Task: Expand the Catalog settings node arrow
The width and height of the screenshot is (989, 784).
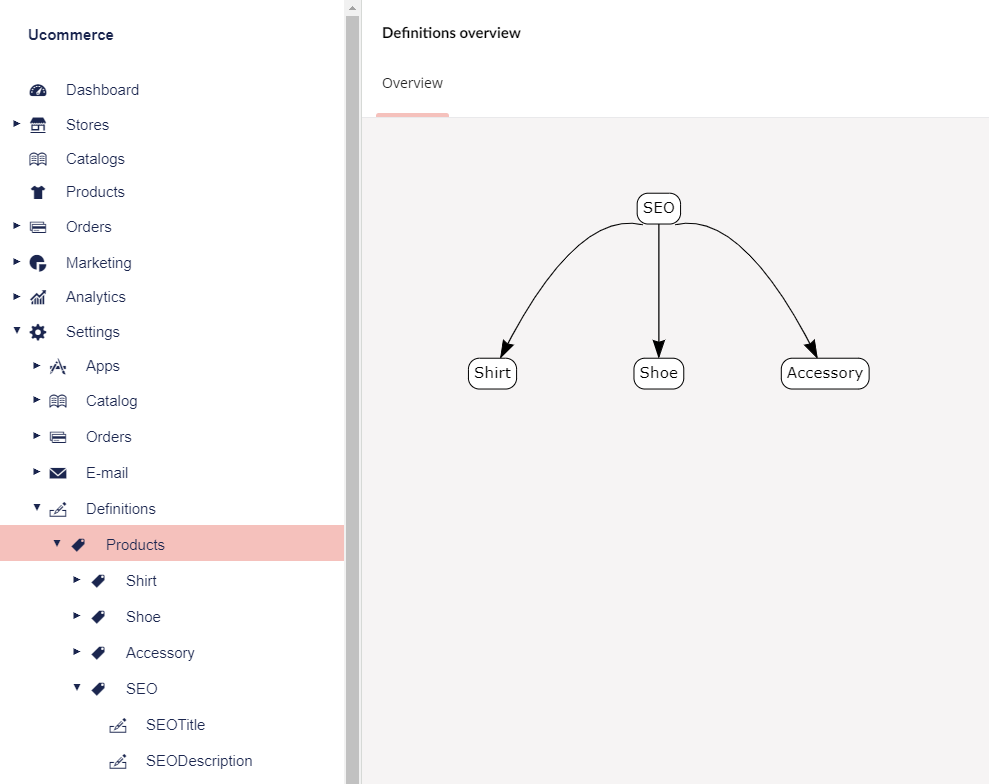Action: [x=37, y=399]
